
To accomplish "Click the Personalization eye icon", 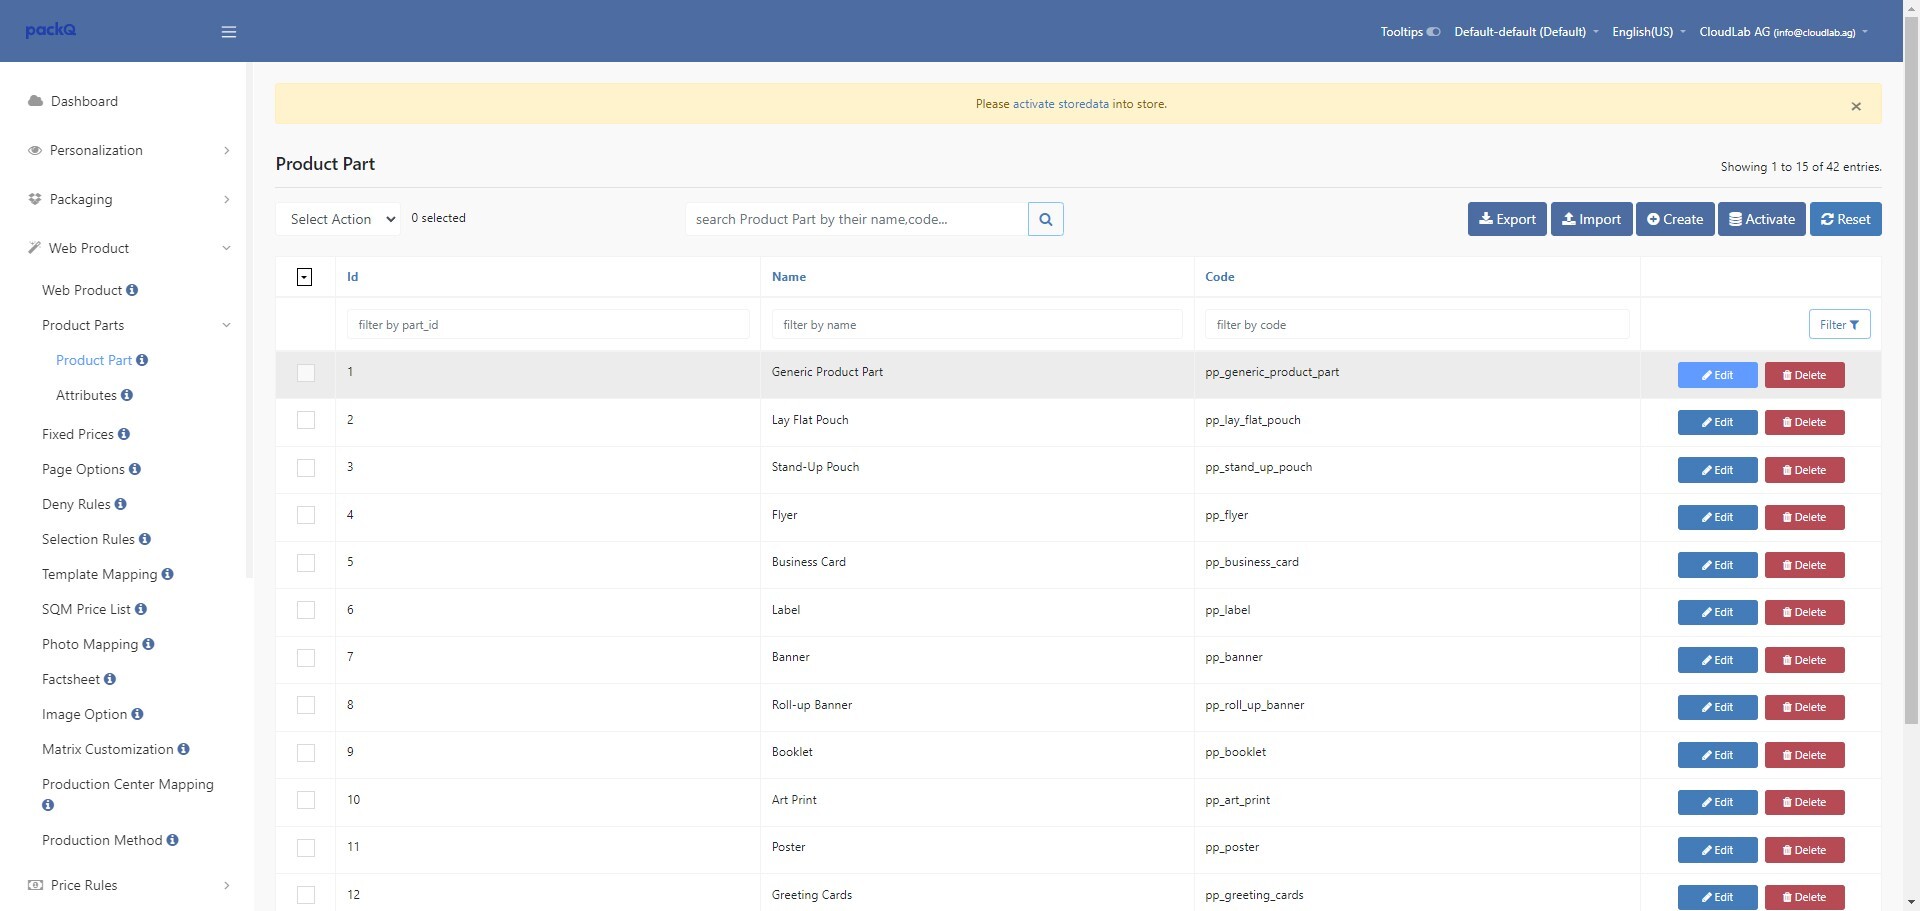I will (x=35, y=150).
